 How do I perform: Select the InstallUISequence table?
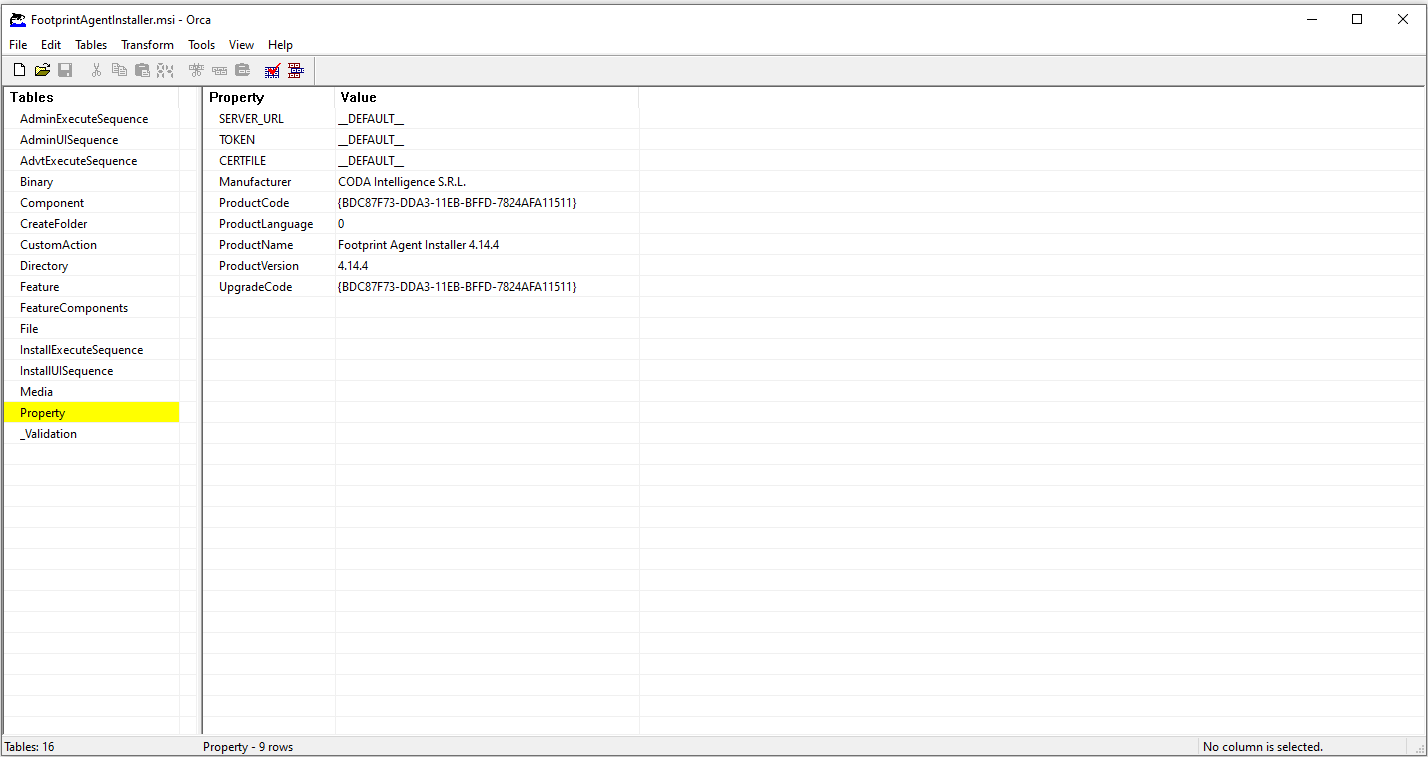click(x=92, y=371)
